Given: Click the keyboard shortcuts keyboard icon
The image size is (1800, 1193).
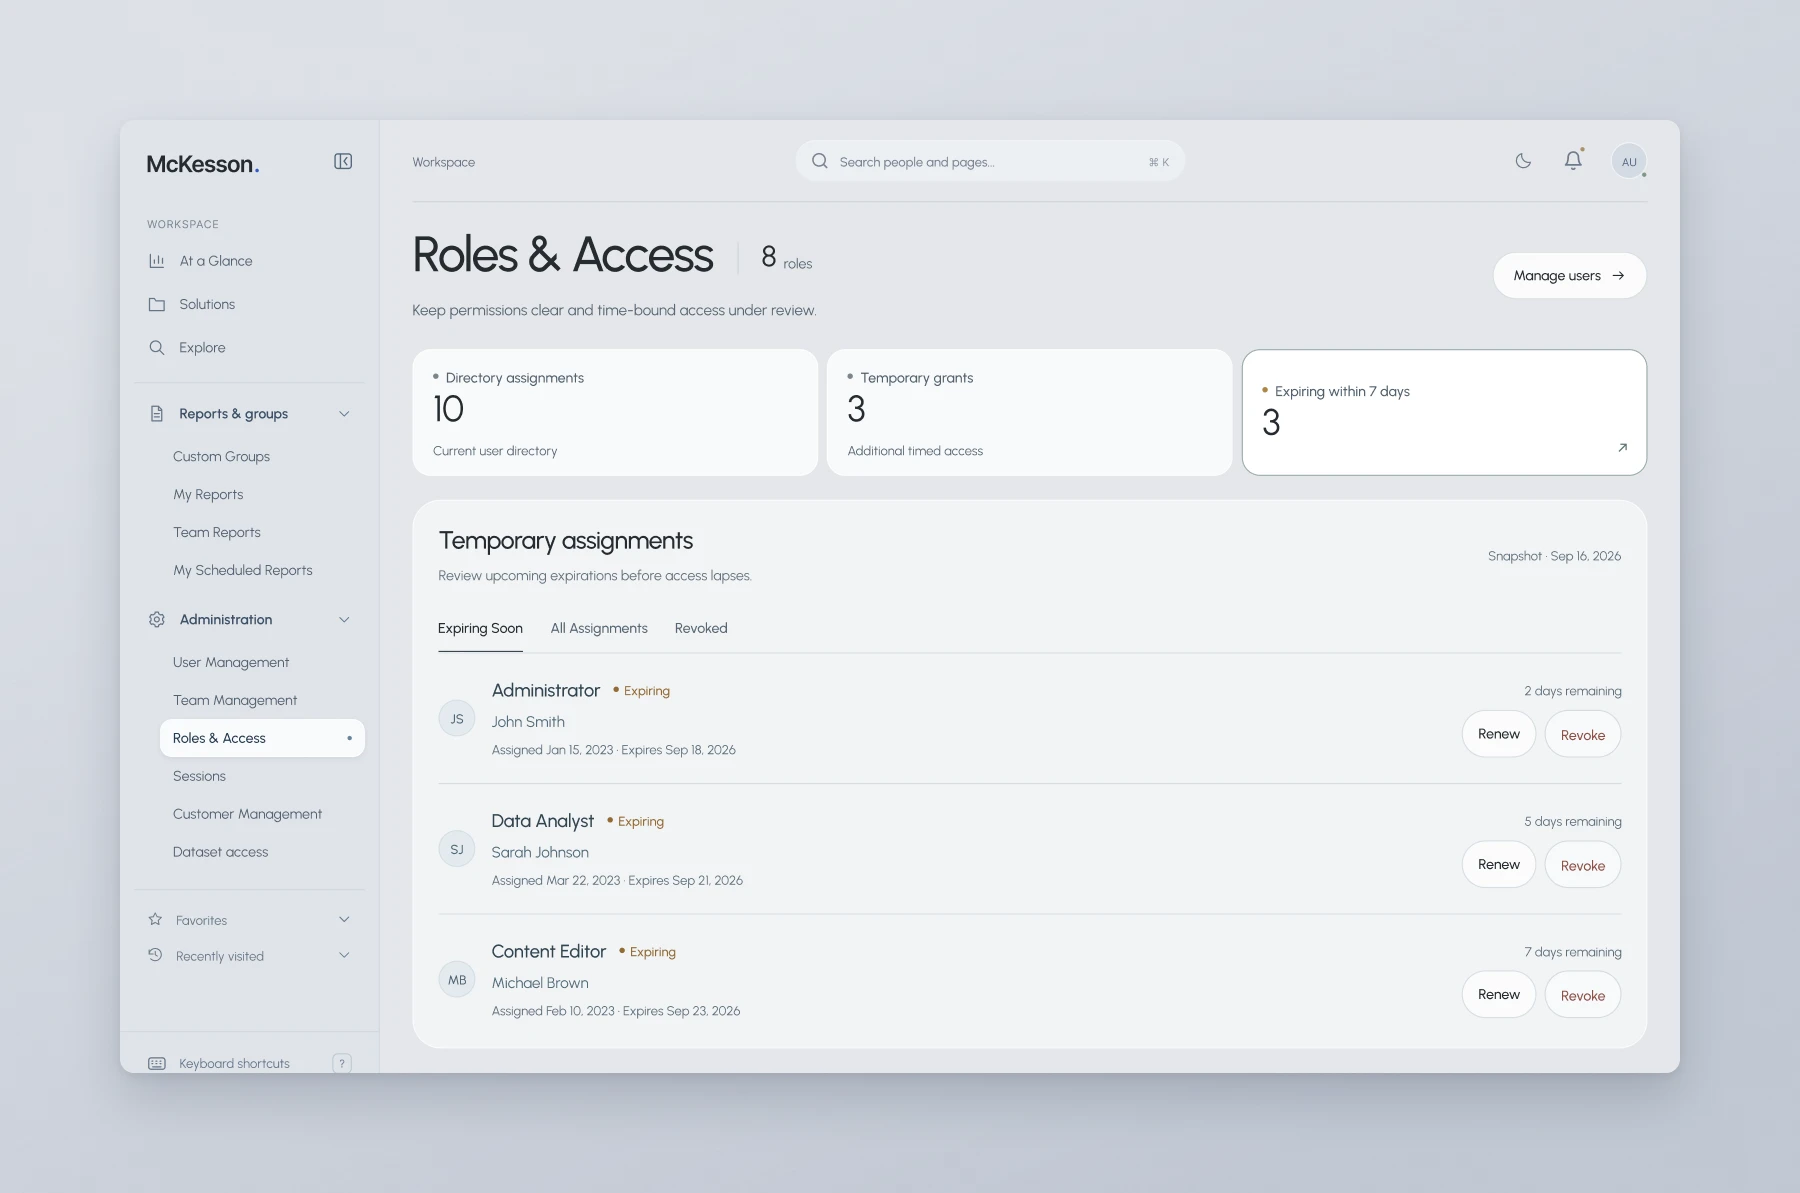Looking at the screenshot, I should pyautogui.click(x=157, y=1063).
